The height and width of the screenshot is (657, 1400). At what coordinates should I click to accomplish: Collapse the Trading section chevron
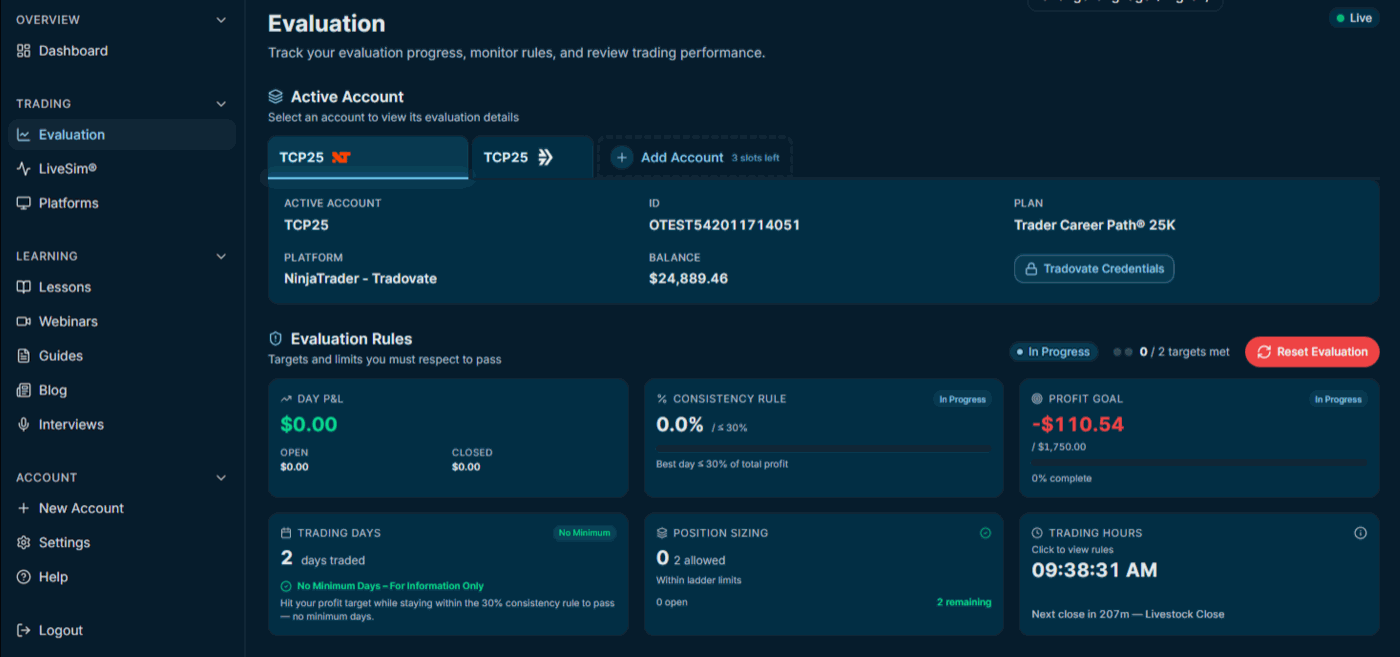(221, 104)
